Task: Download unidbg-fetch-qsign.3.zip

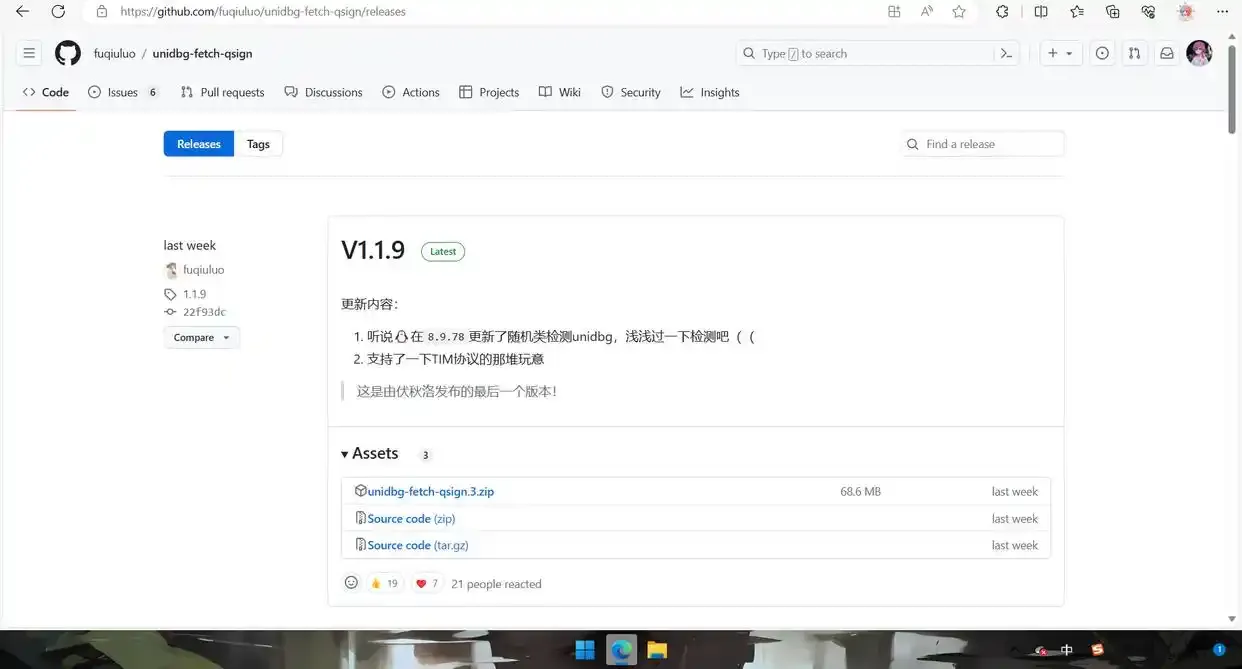Action: coord(430,492)
